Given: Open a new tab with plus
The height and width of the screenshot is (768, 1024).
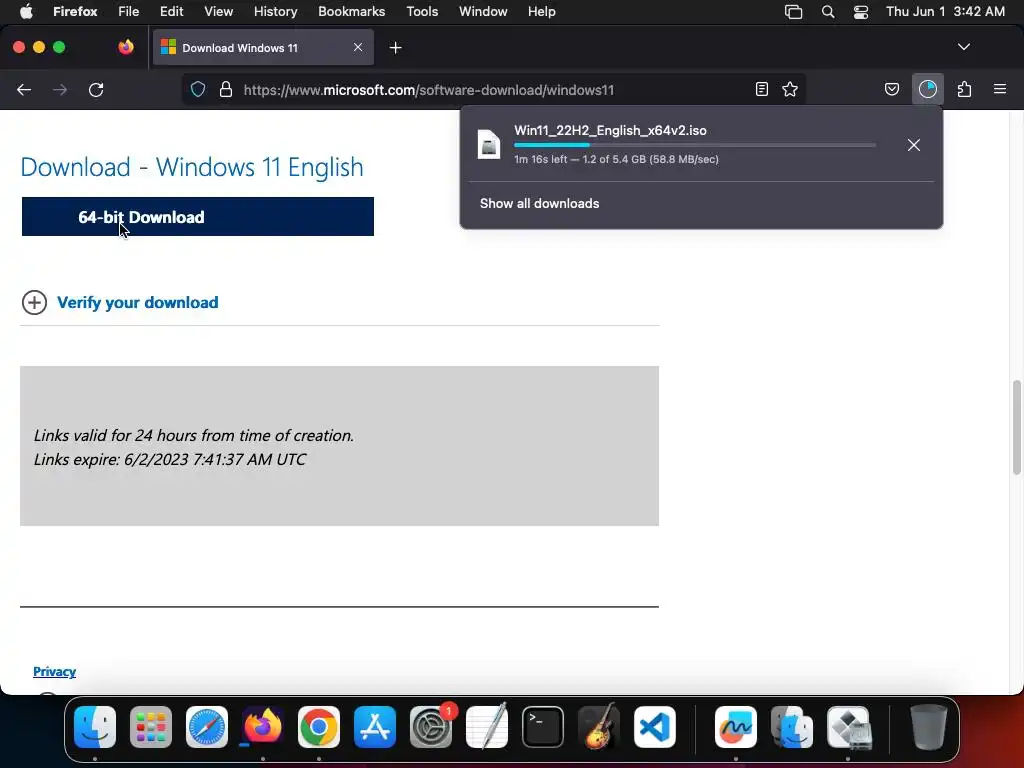Looking at the screenshot, I should 396,48.
